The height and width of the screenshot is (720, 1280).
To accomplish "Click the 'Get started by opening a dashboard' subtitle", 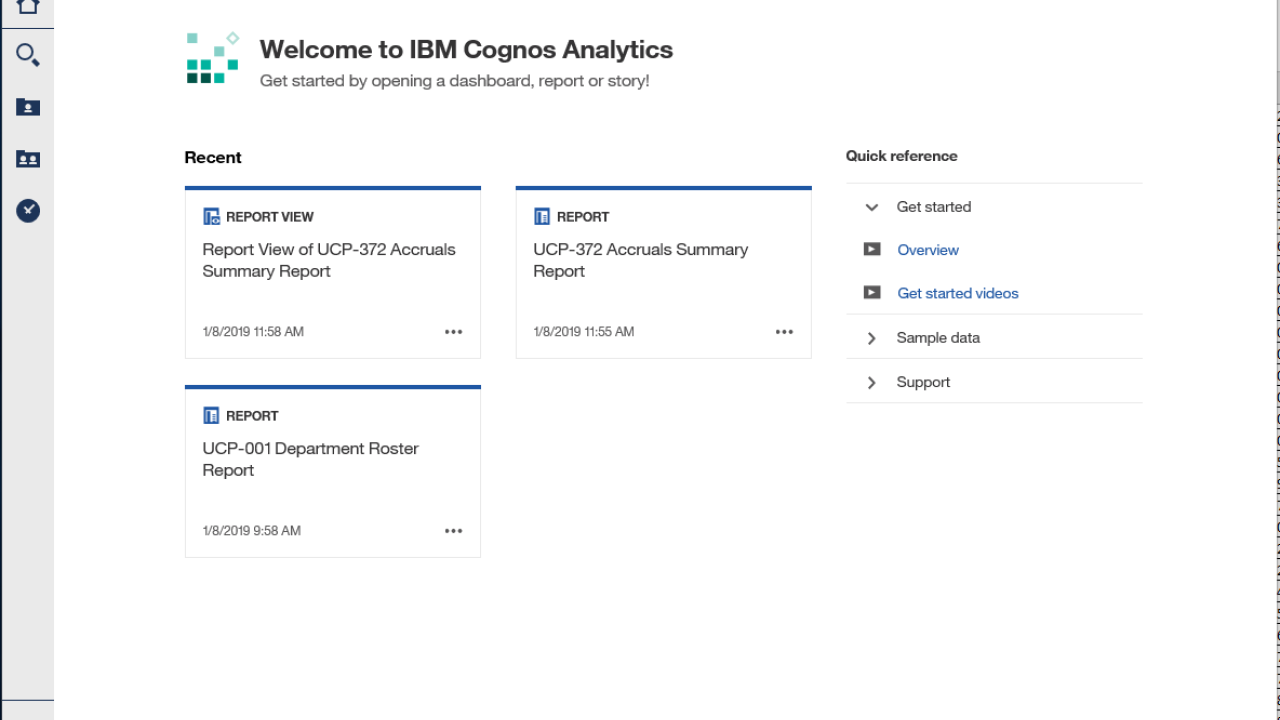I will coord(455,81).
